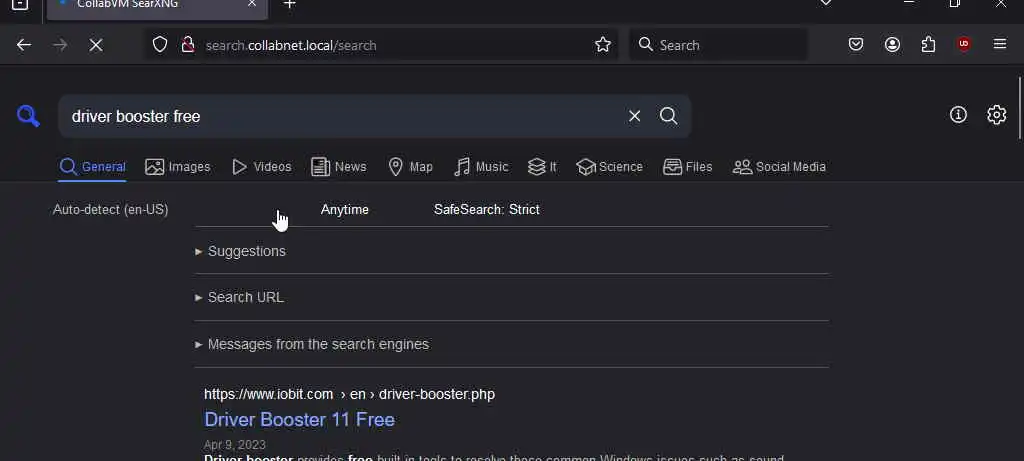The height and width of the screenshot is (461, 1024).
Task: Switch to the Map category
Action: pyautogui.click(x=410, y=167)
